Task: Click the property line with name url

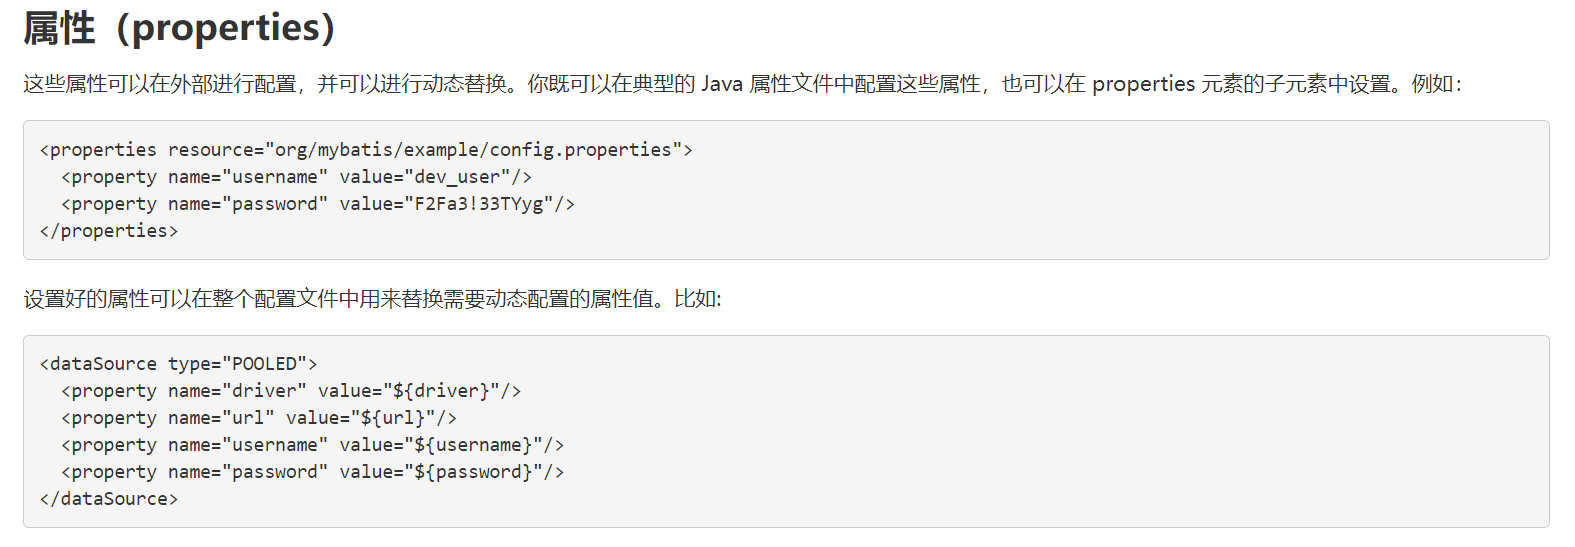Action: 258,418
